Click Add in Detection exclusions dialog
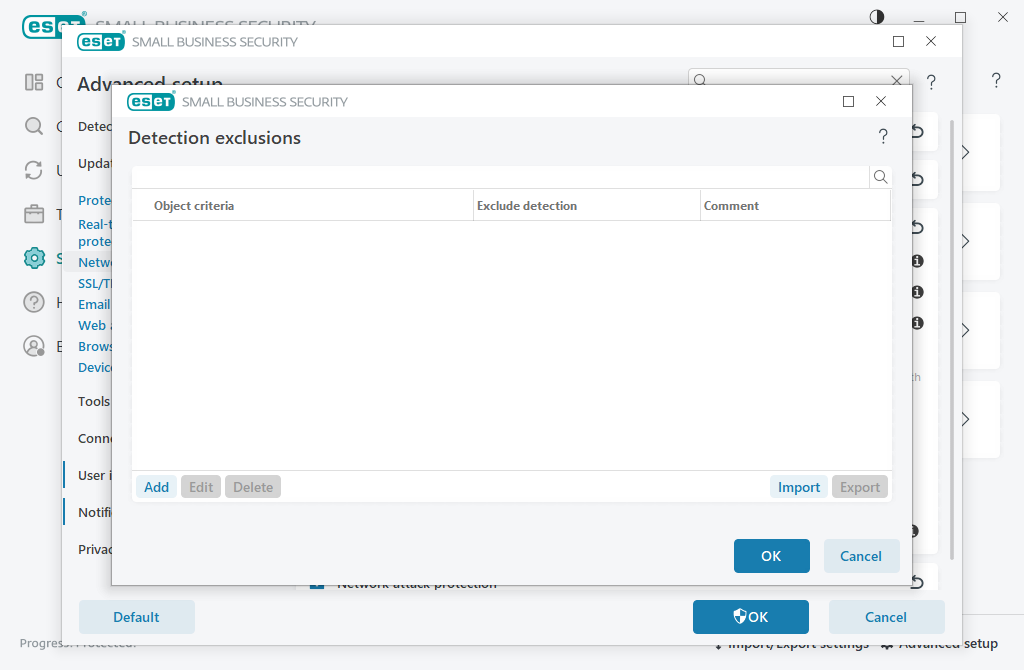The height and width of the screenshot is (670, 1024). click(156, 487)
